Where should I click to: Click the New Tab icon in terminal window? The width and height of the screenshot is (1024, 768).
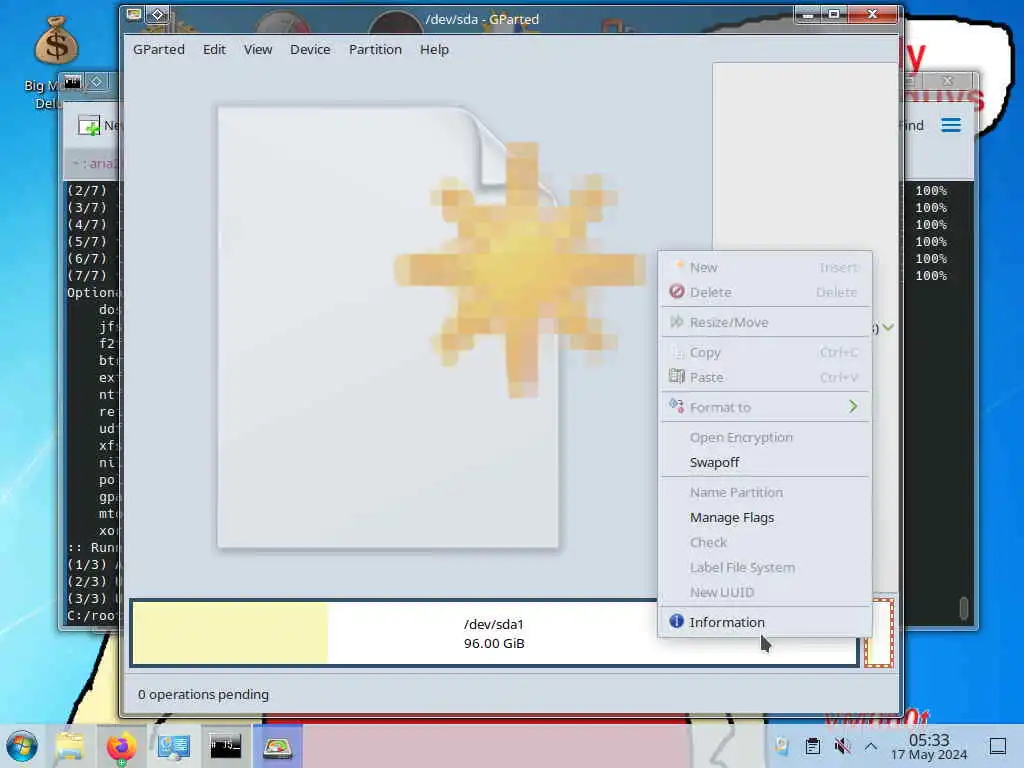pyautogui.click(x=89, y=125)
